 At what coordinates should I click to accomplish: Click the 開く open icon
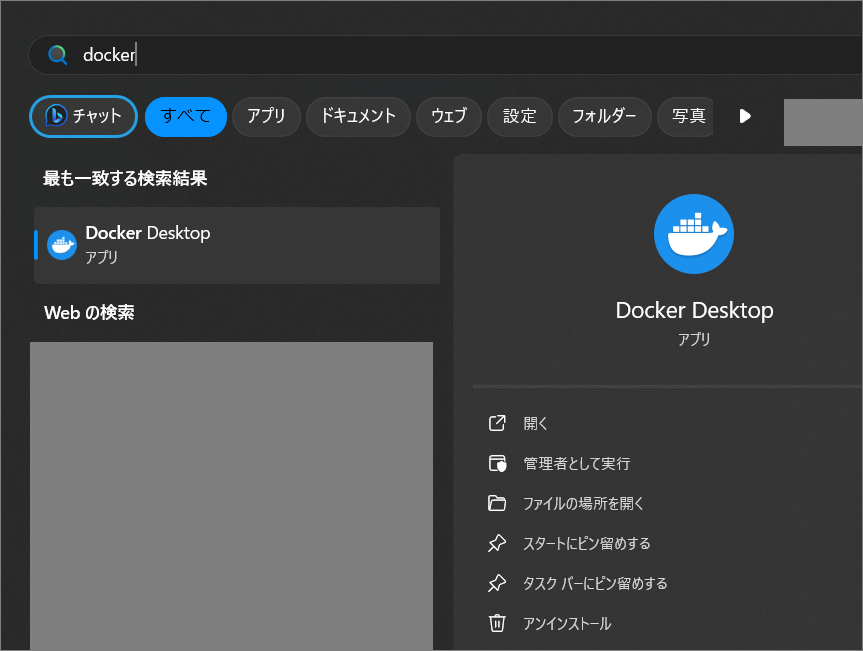click(x=497, y=423)
